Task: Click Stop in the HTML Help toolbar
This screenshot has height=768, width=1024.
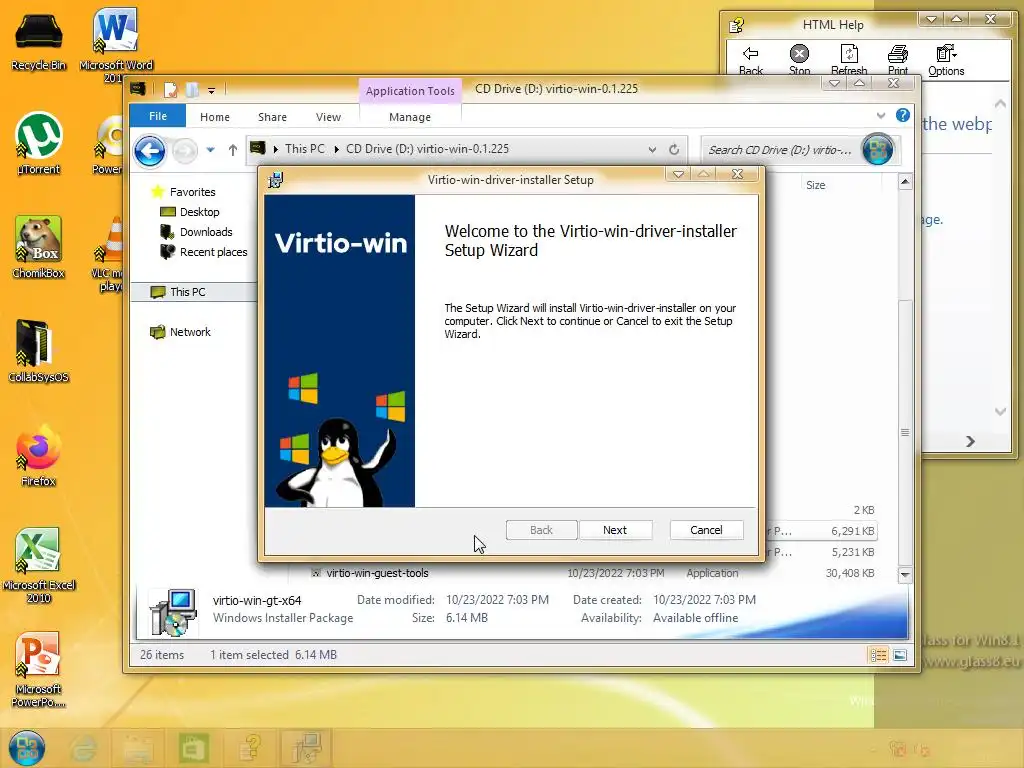Action: click(799, 60)
